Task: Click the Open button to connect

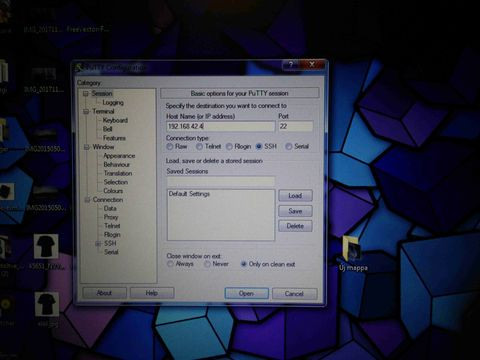Action: pos(247,294)
